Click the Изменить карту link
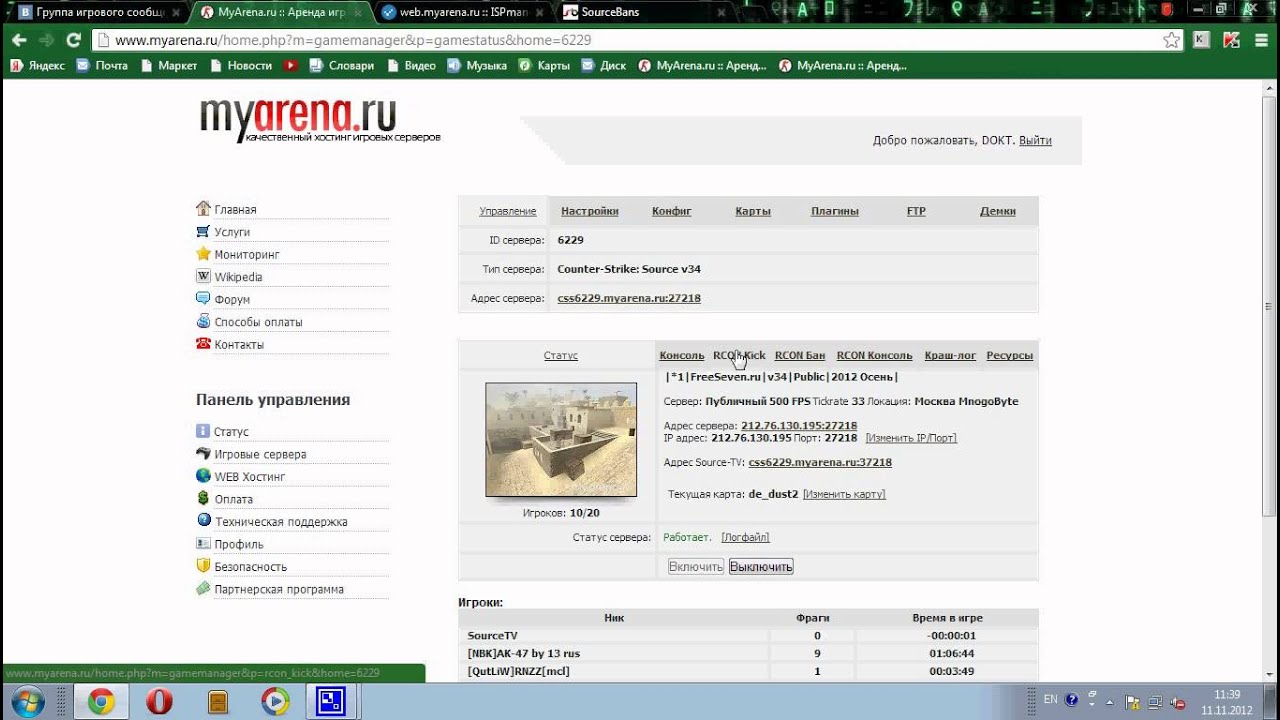The width and height of the screenshot is (1280, 720). coord(844,494)
